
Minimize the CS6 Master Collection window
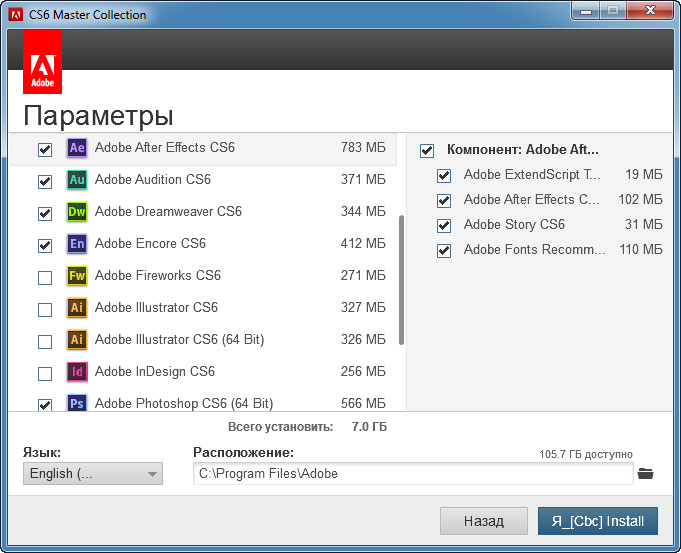point(586,10)
